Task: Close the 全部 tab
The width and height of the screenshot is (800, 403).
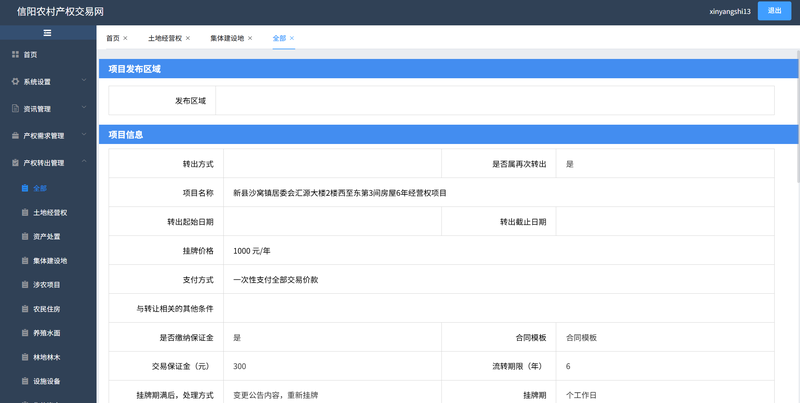Action: (292, 38)
